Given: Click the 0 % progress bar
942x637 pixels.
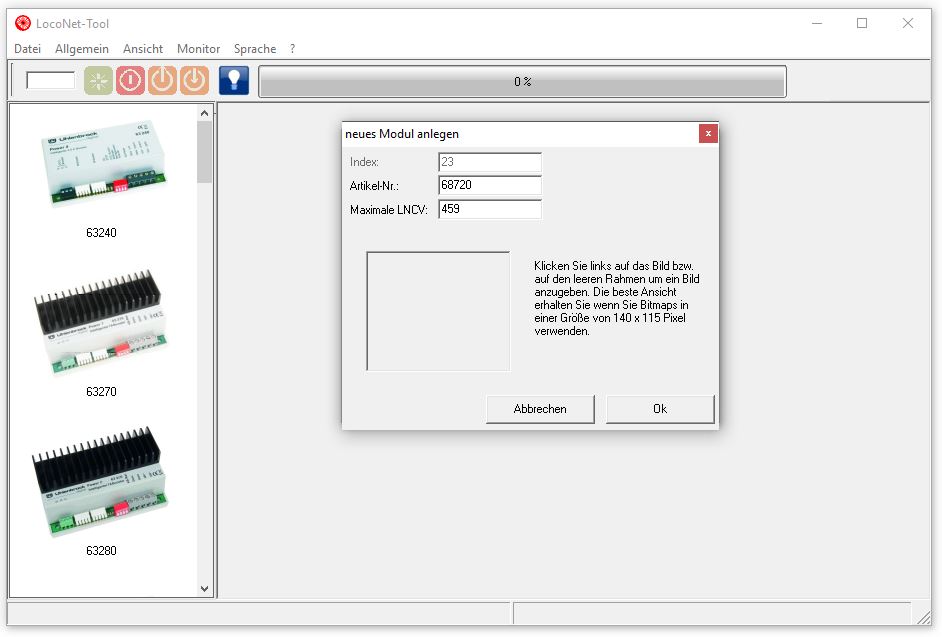Looking at the screenshot, I should 522,81.
